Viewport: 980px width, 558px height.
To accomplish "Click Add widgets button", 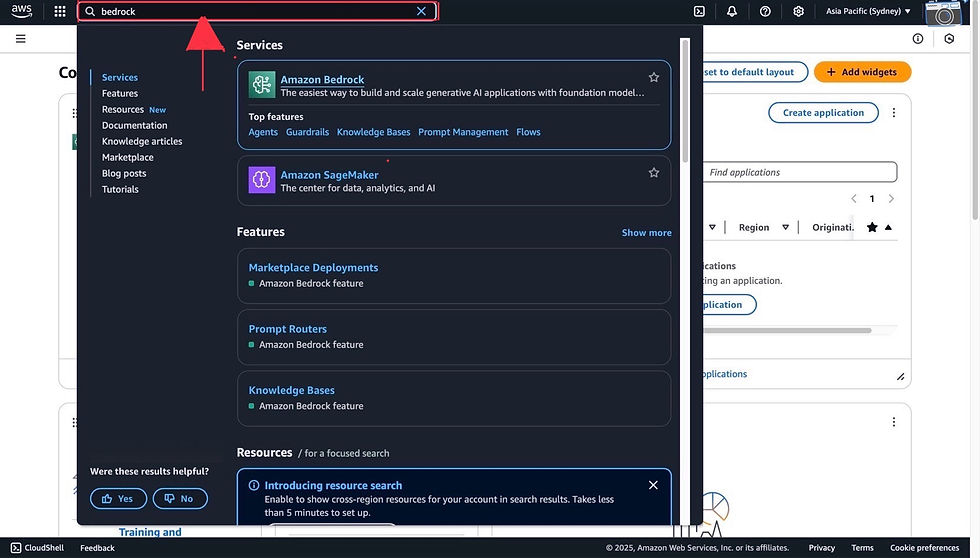I will pyautogui.click(x=862, y=72).
